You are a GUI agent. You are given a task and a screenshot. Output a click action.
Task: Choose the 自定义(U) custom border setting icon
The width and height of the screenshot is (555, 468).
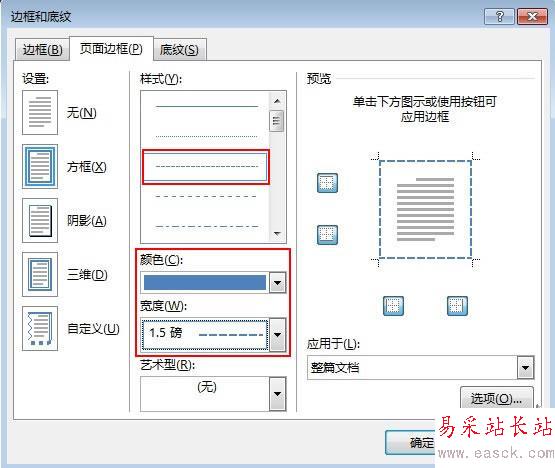point(40,329)
